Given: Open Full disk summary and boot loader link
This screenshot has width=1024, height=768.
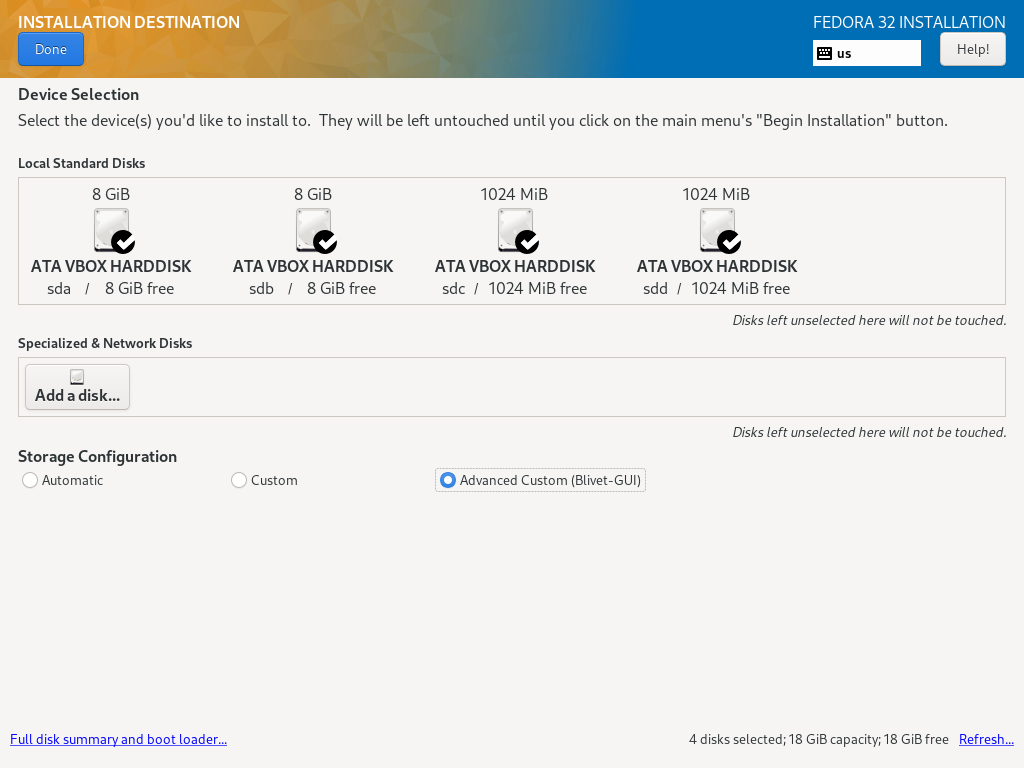Looking at the screenshot, I should pyautogui.click(x=118, y=739).
